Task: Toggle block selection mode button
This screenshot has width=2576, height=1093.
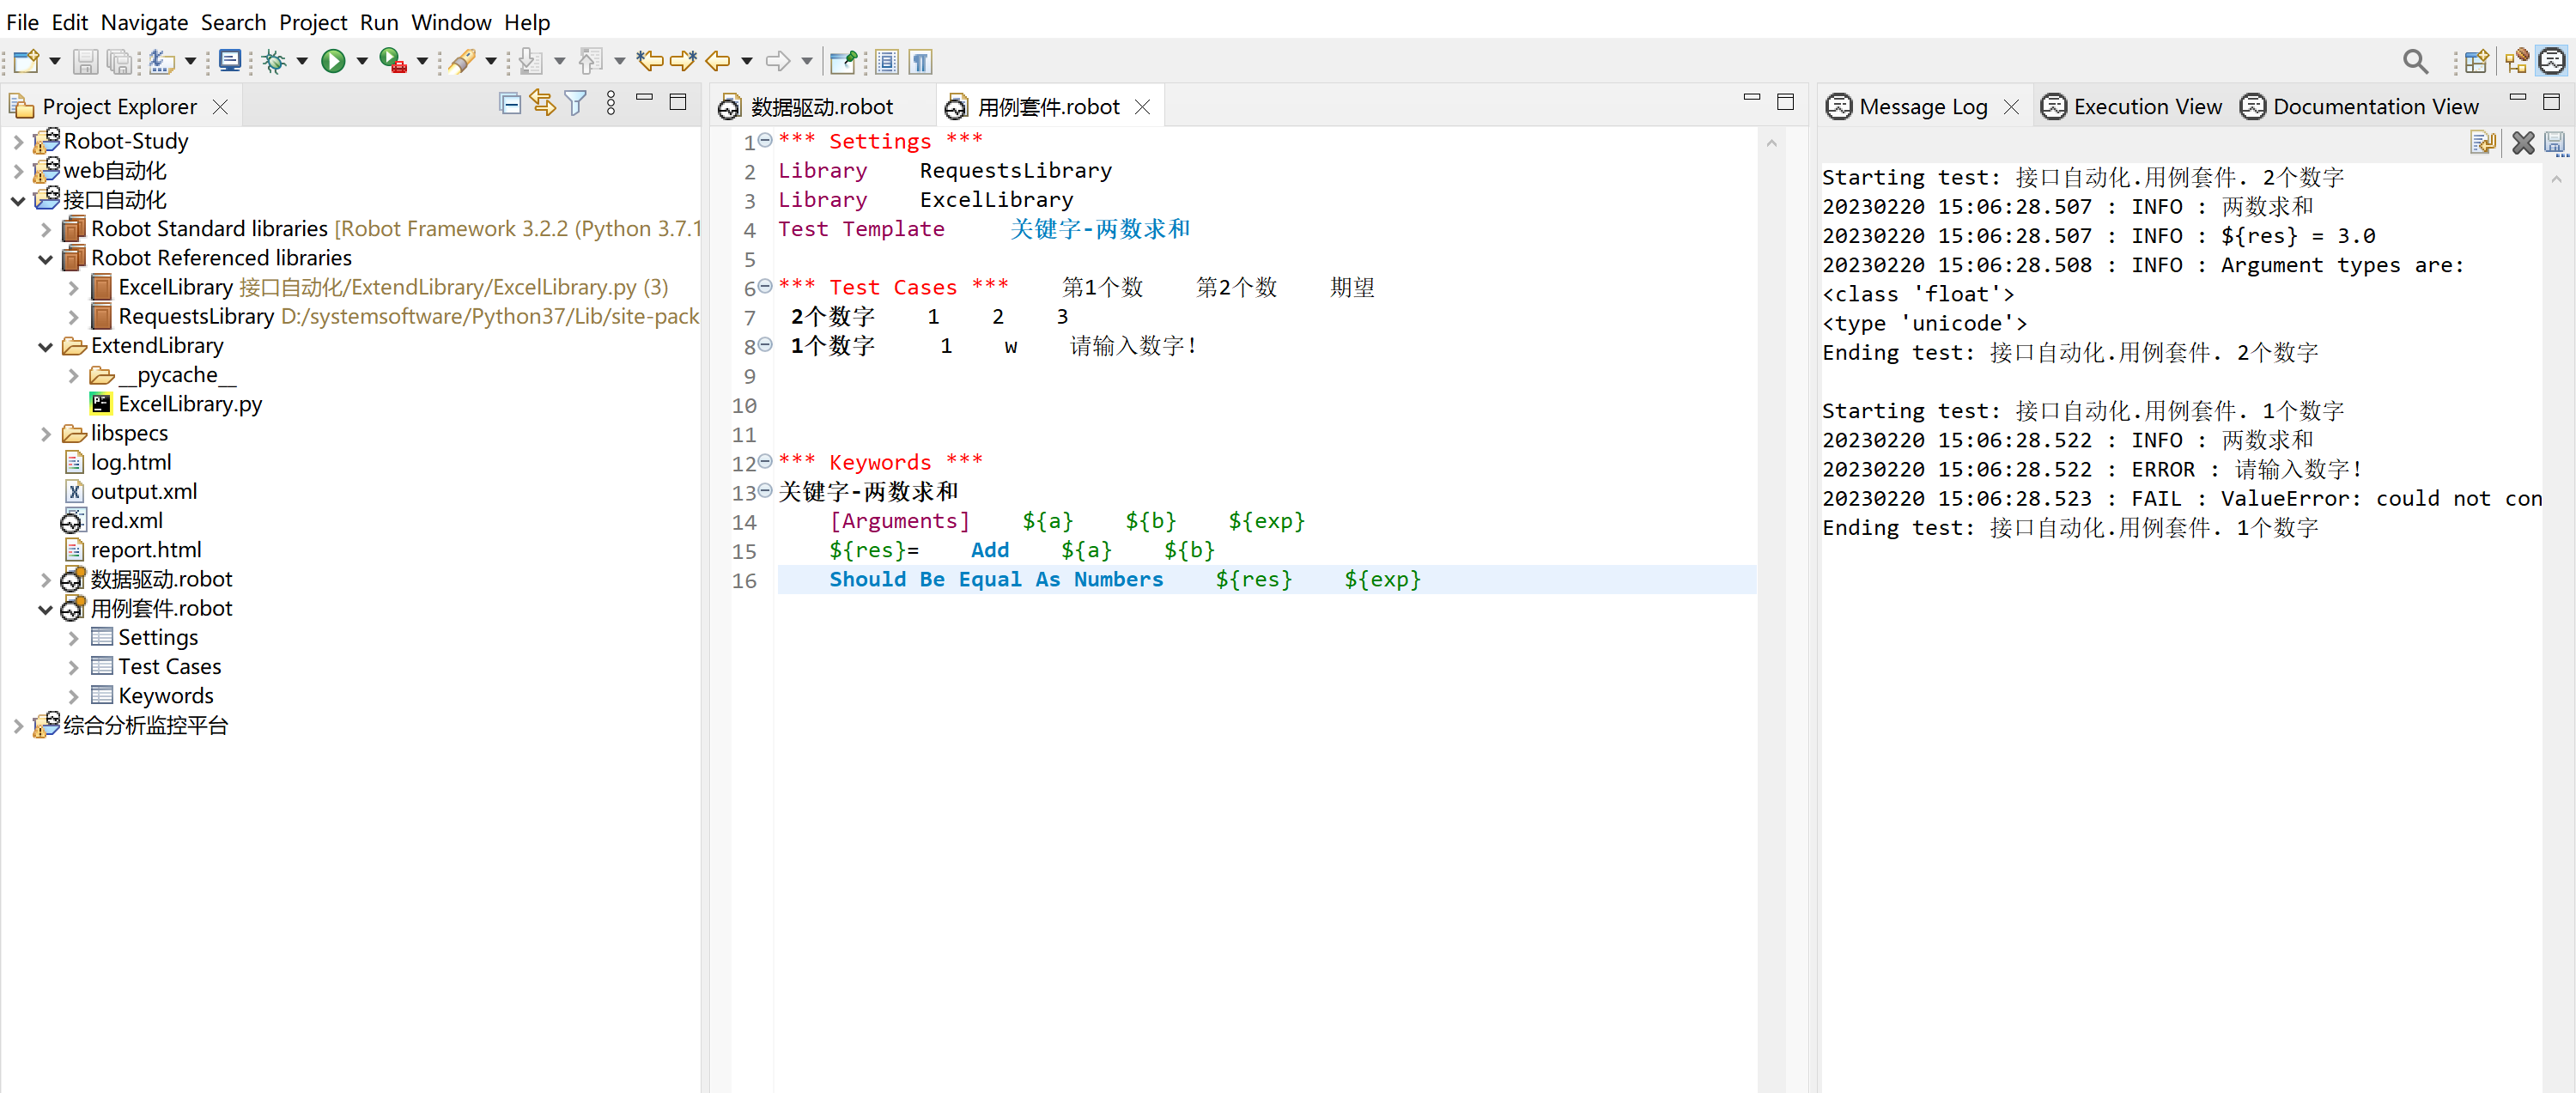Action: click(x=887, y=62)
